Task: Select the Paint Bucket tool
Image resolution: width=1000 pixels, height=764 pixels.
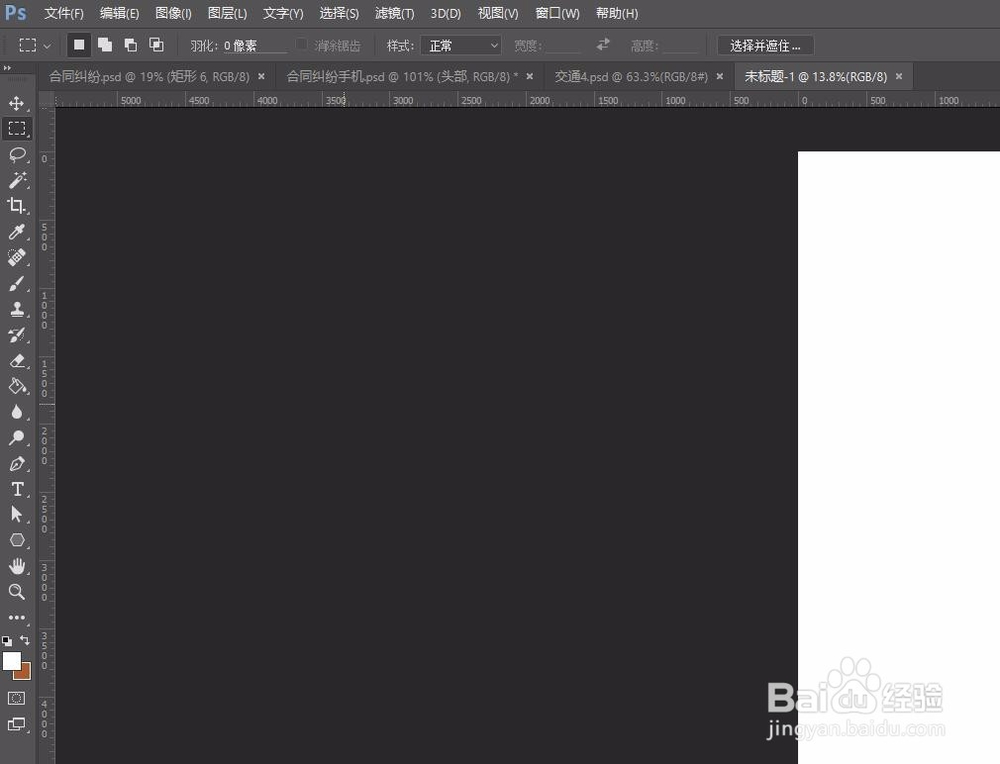Action: 17,386
